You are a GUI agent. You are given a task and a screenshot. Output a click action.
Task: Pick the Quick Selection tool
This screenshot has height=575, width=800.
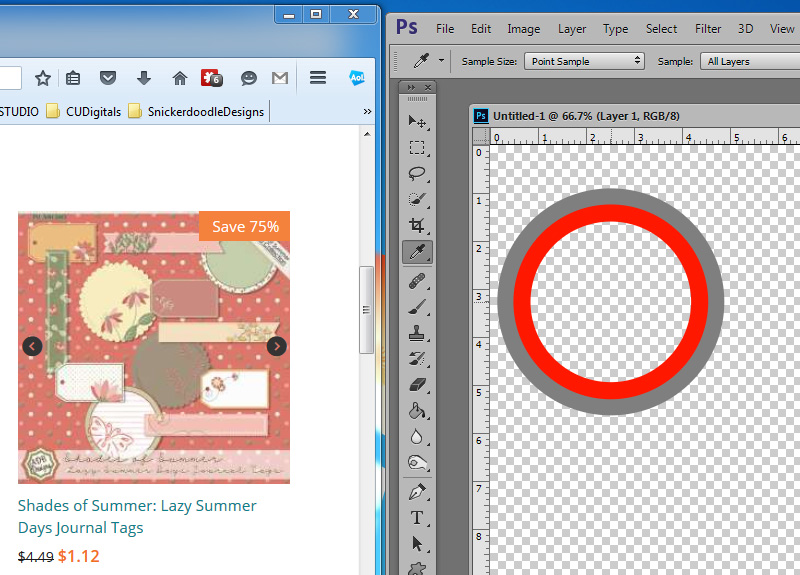[x=417, y=199]
